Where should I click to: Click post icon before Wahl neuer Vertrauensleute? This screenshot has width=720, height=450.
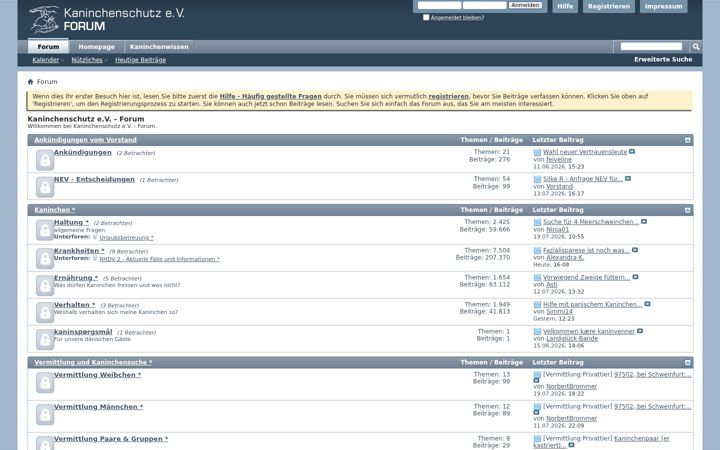pos(537,152)
